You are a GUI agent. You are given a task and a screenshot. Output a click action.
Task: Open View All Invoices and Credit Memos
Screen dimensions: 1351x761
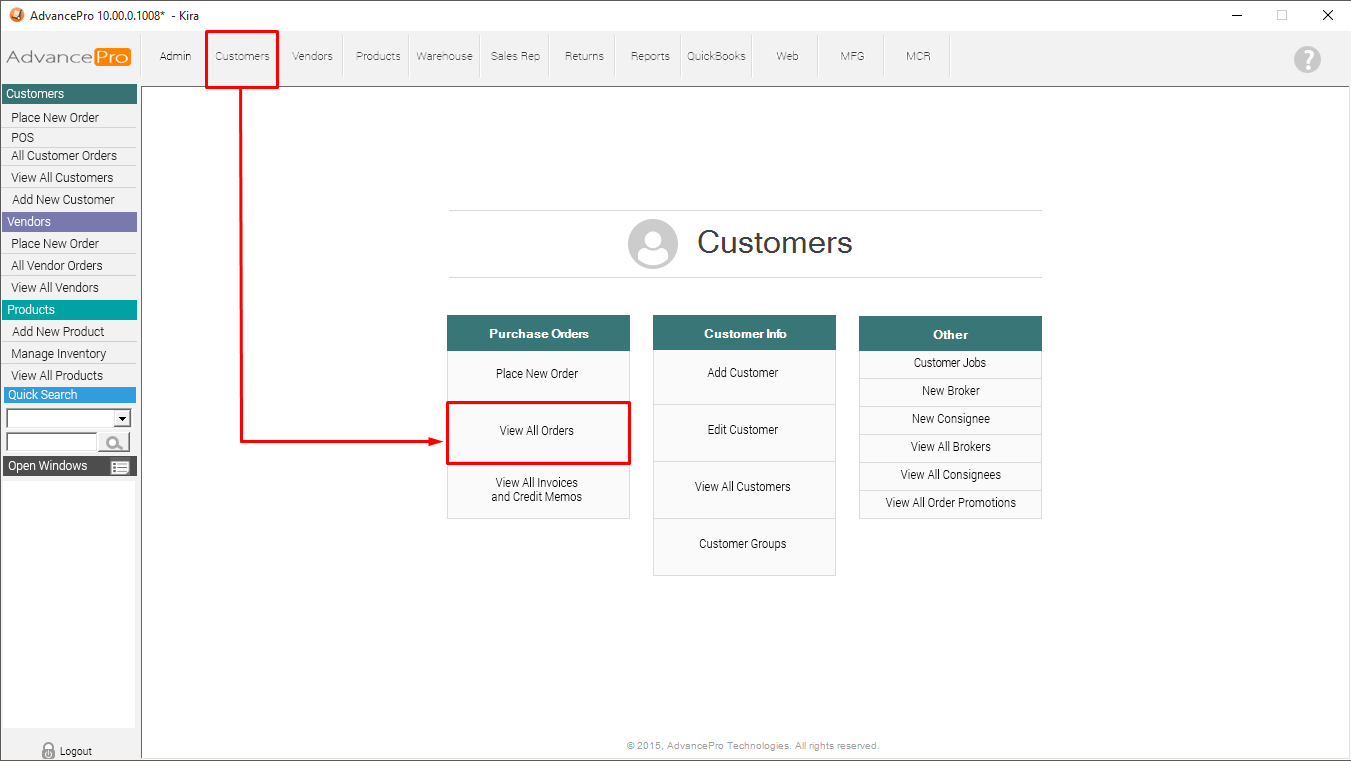tap(537, 490)
